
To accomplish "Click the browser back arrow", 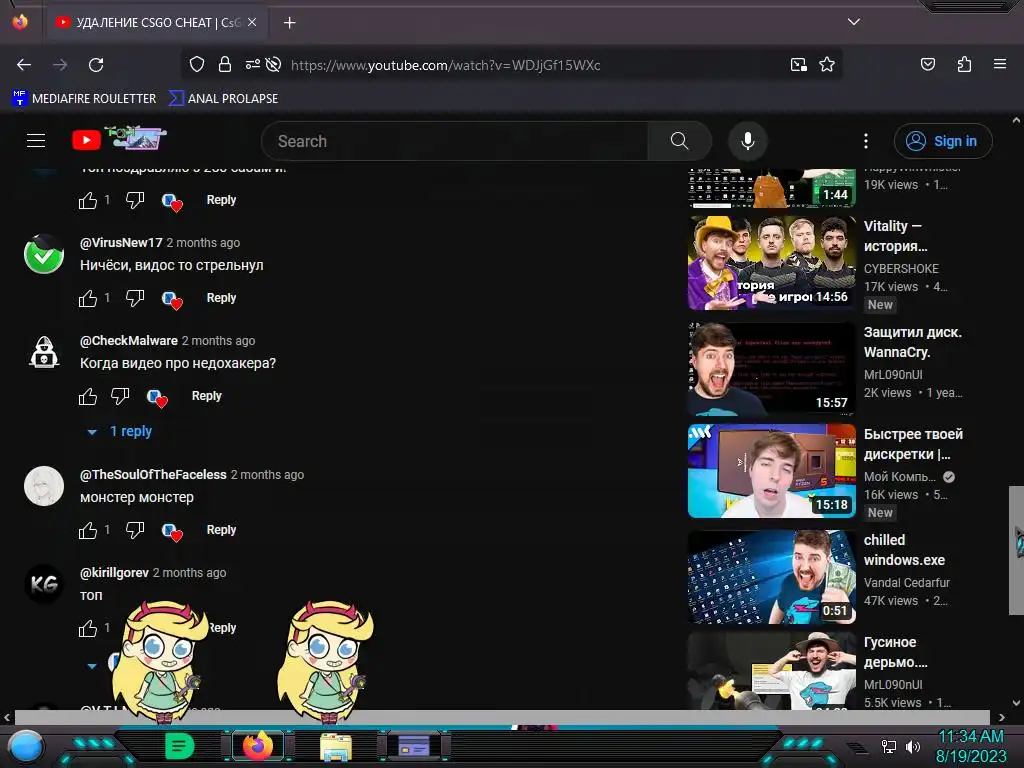I will (x=24, y=65).
